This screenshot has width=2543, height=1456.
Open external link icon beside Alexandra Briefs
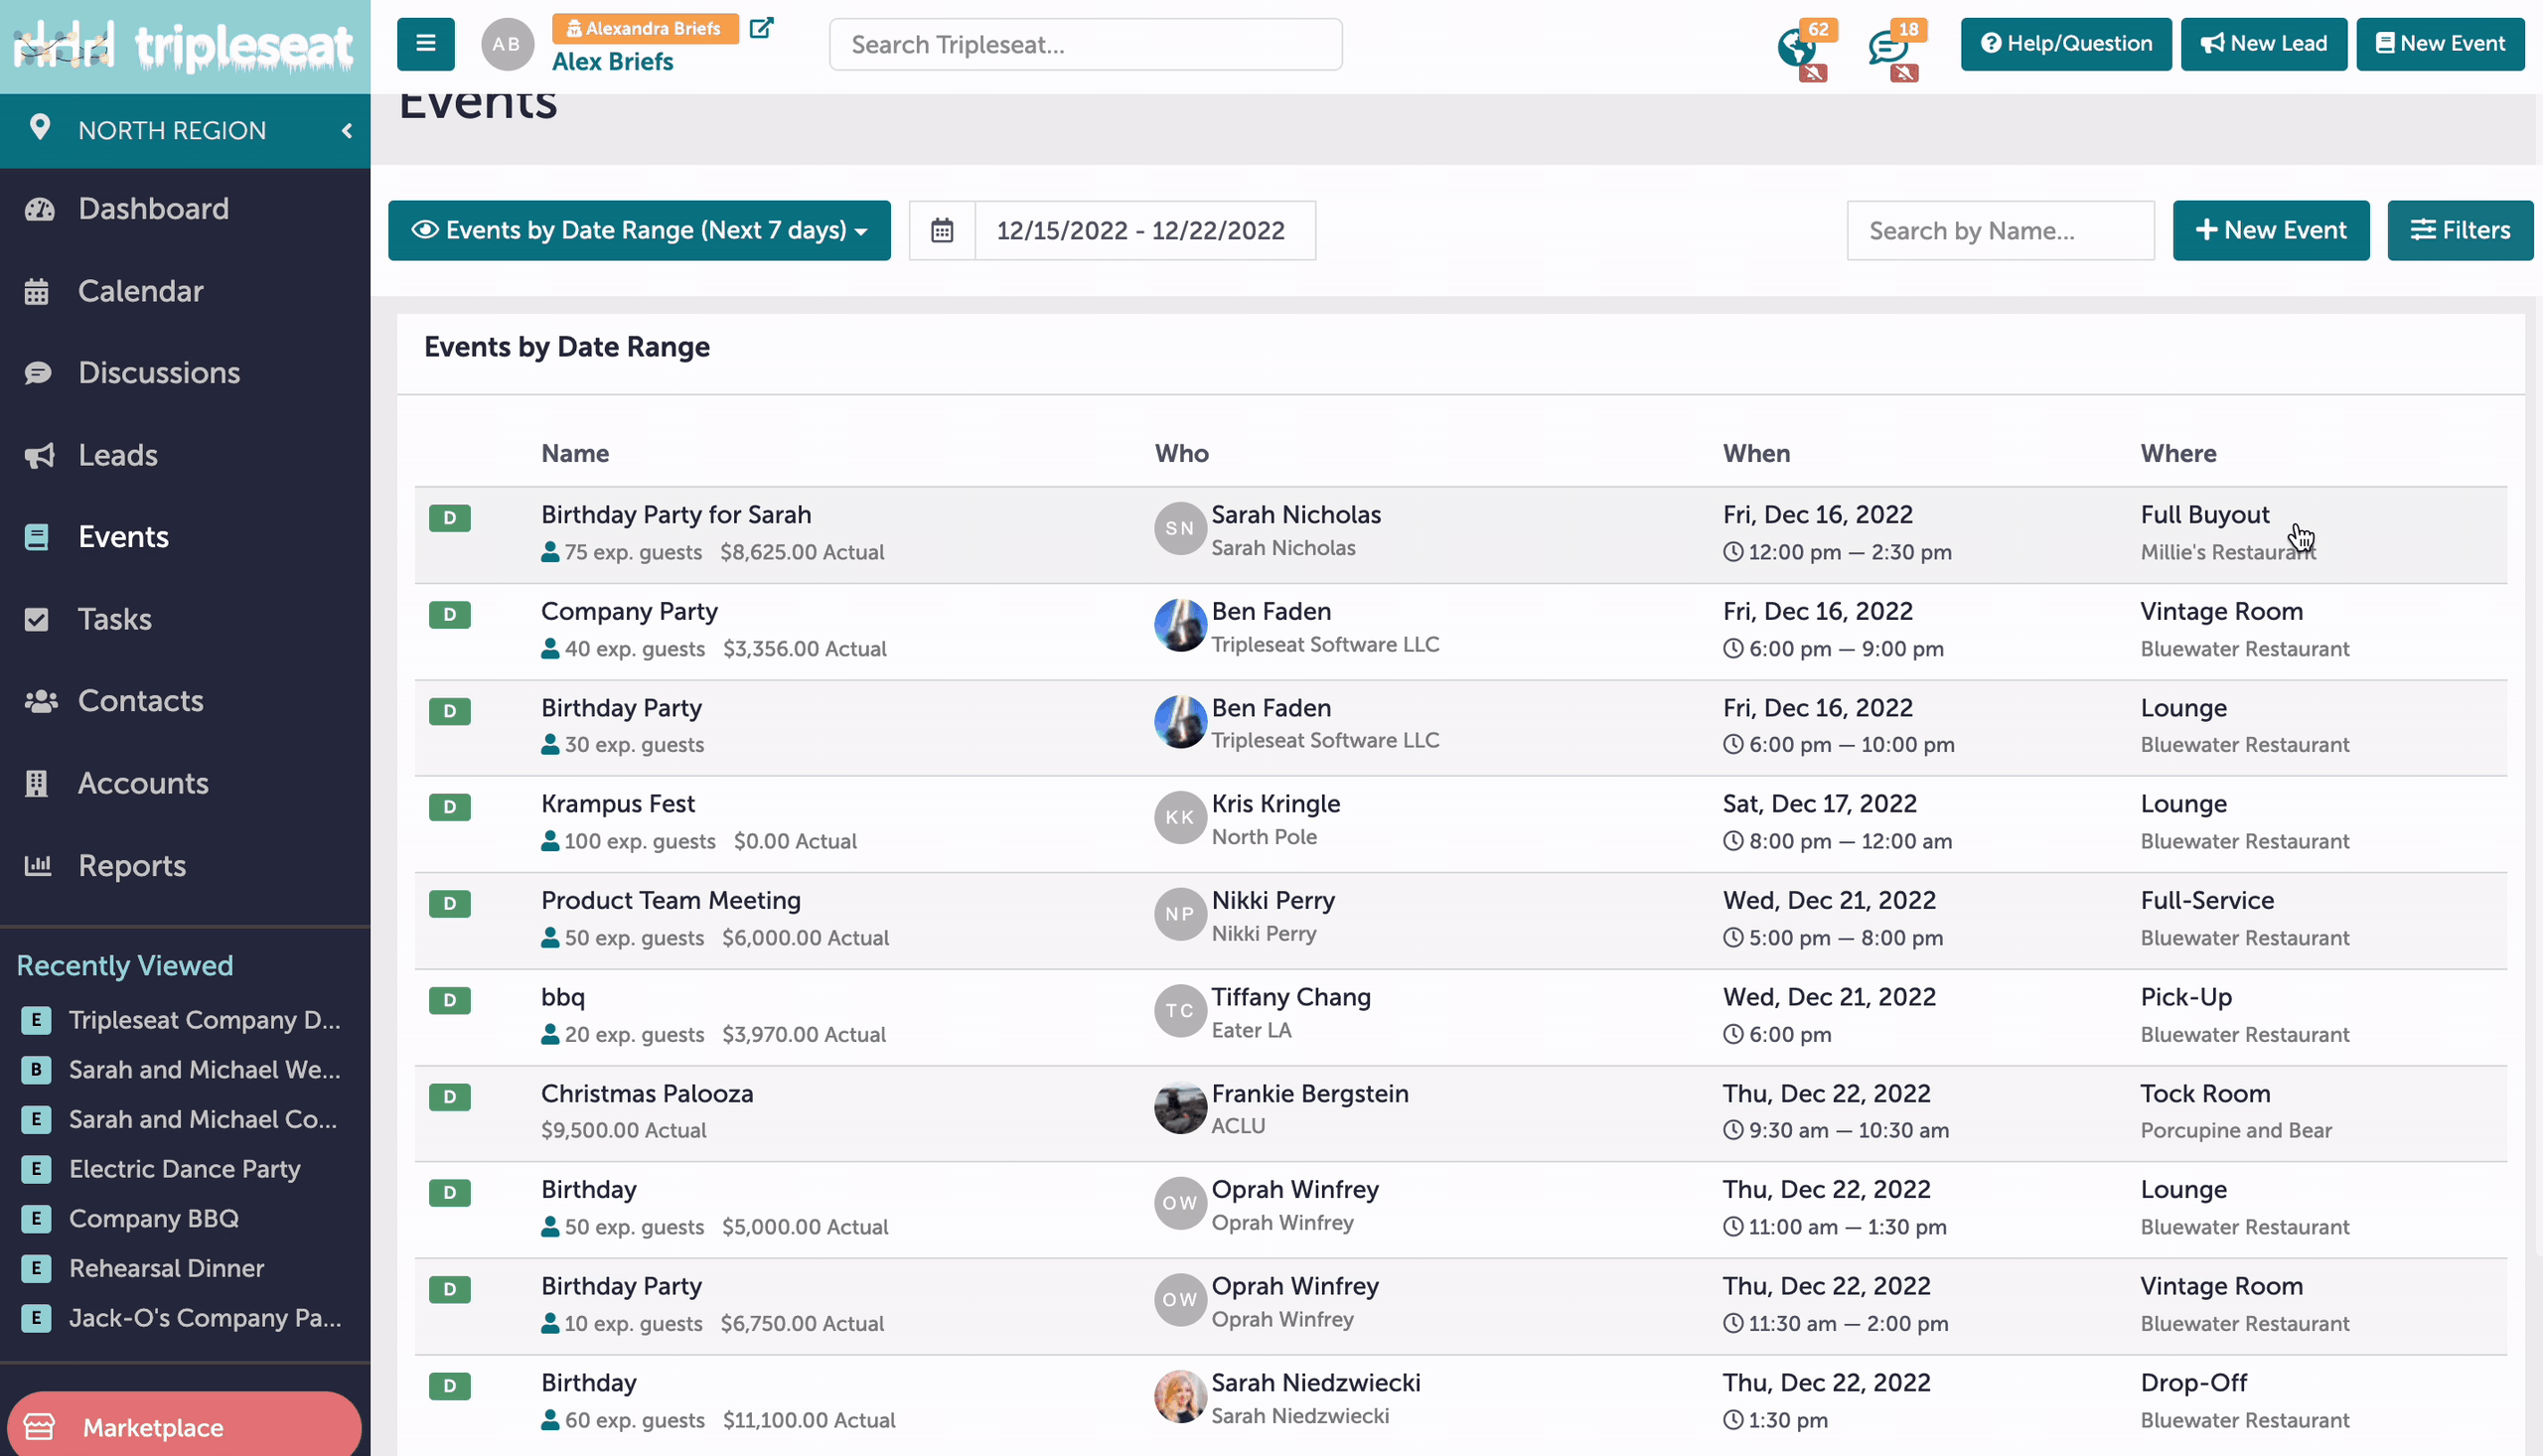coord(761,28)
